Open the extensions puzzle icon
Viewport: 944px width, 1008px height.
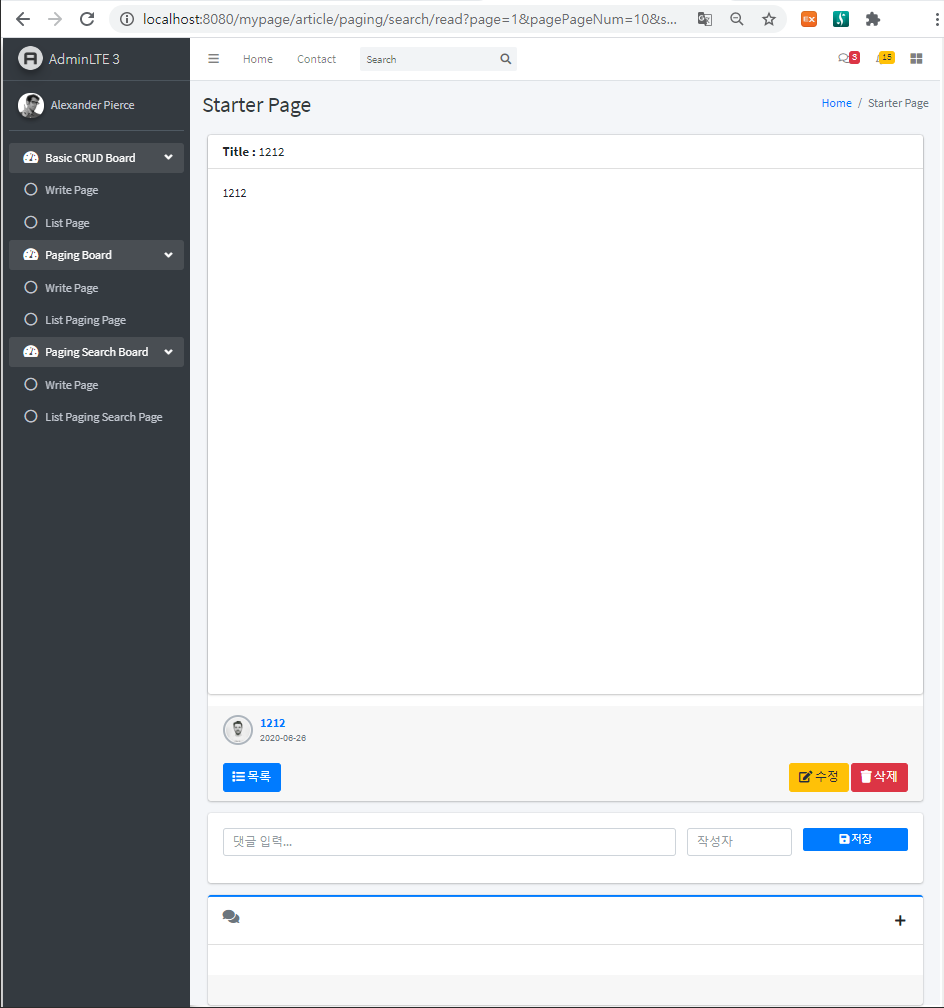coord(873,19)
